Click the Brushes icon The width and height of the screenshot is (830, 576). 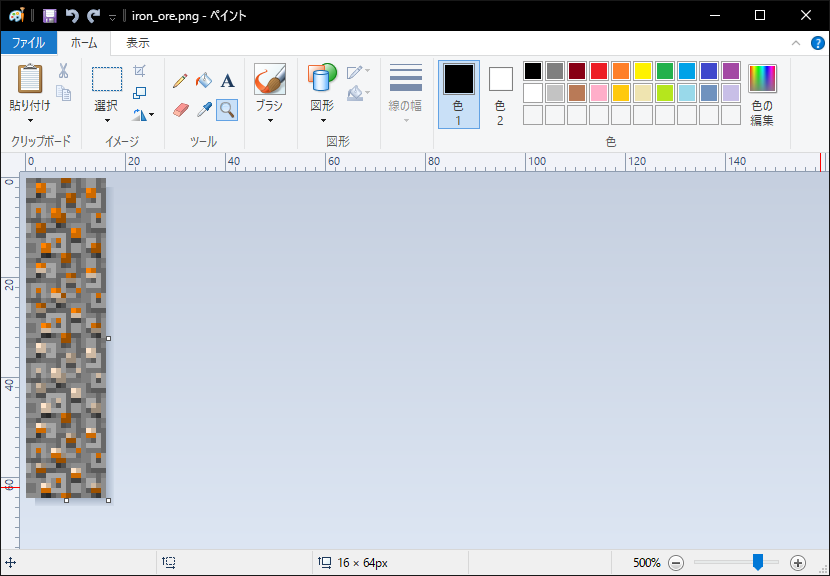[x=270, y=79]
